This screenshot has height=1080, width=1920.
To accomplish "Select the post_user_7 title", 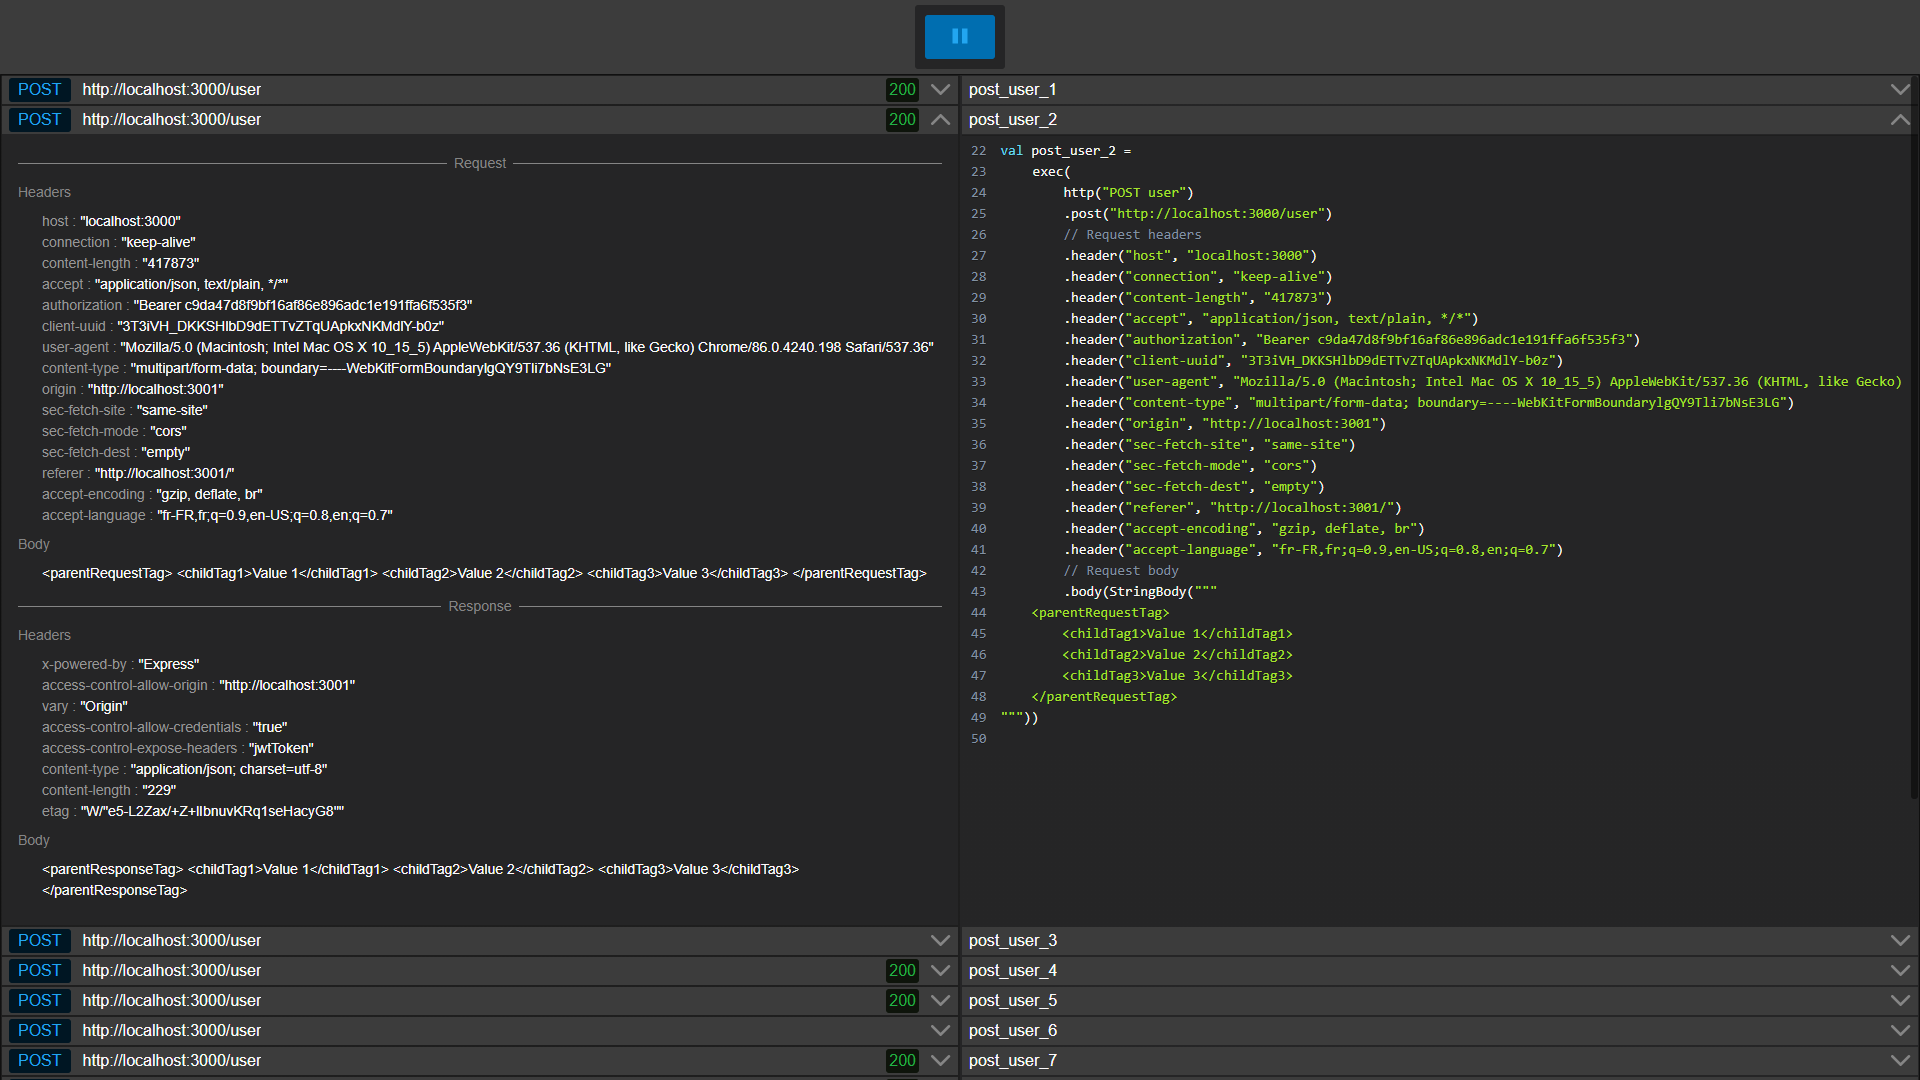I will [1012, 1061].
